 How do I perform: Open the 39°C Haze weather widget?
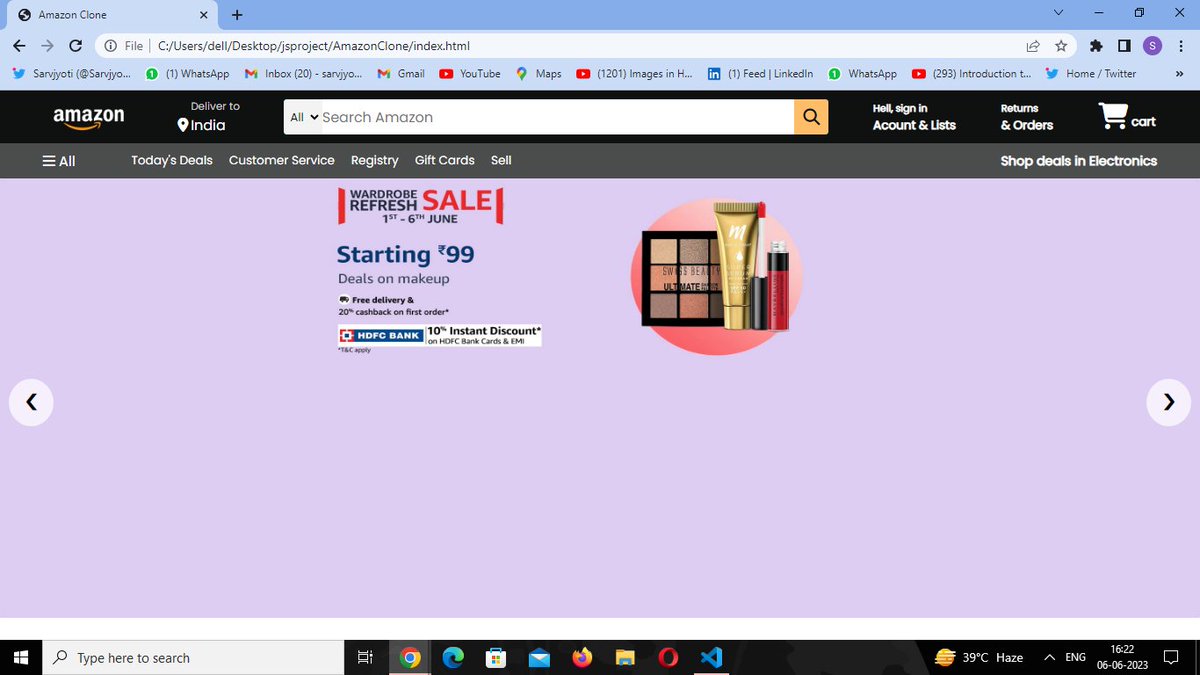[x=979, y=658]
